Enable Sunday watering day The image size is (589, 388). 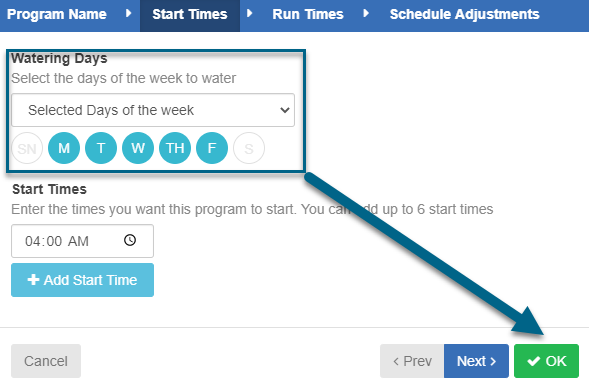27,148
